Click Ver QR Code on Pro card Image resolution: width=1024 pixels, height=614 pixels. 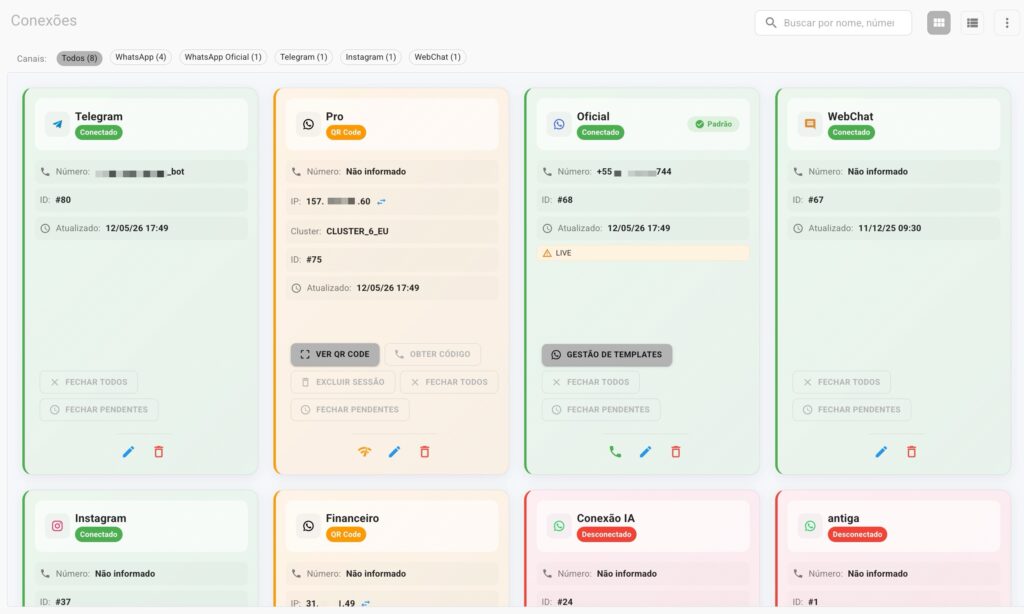point(335,354)
